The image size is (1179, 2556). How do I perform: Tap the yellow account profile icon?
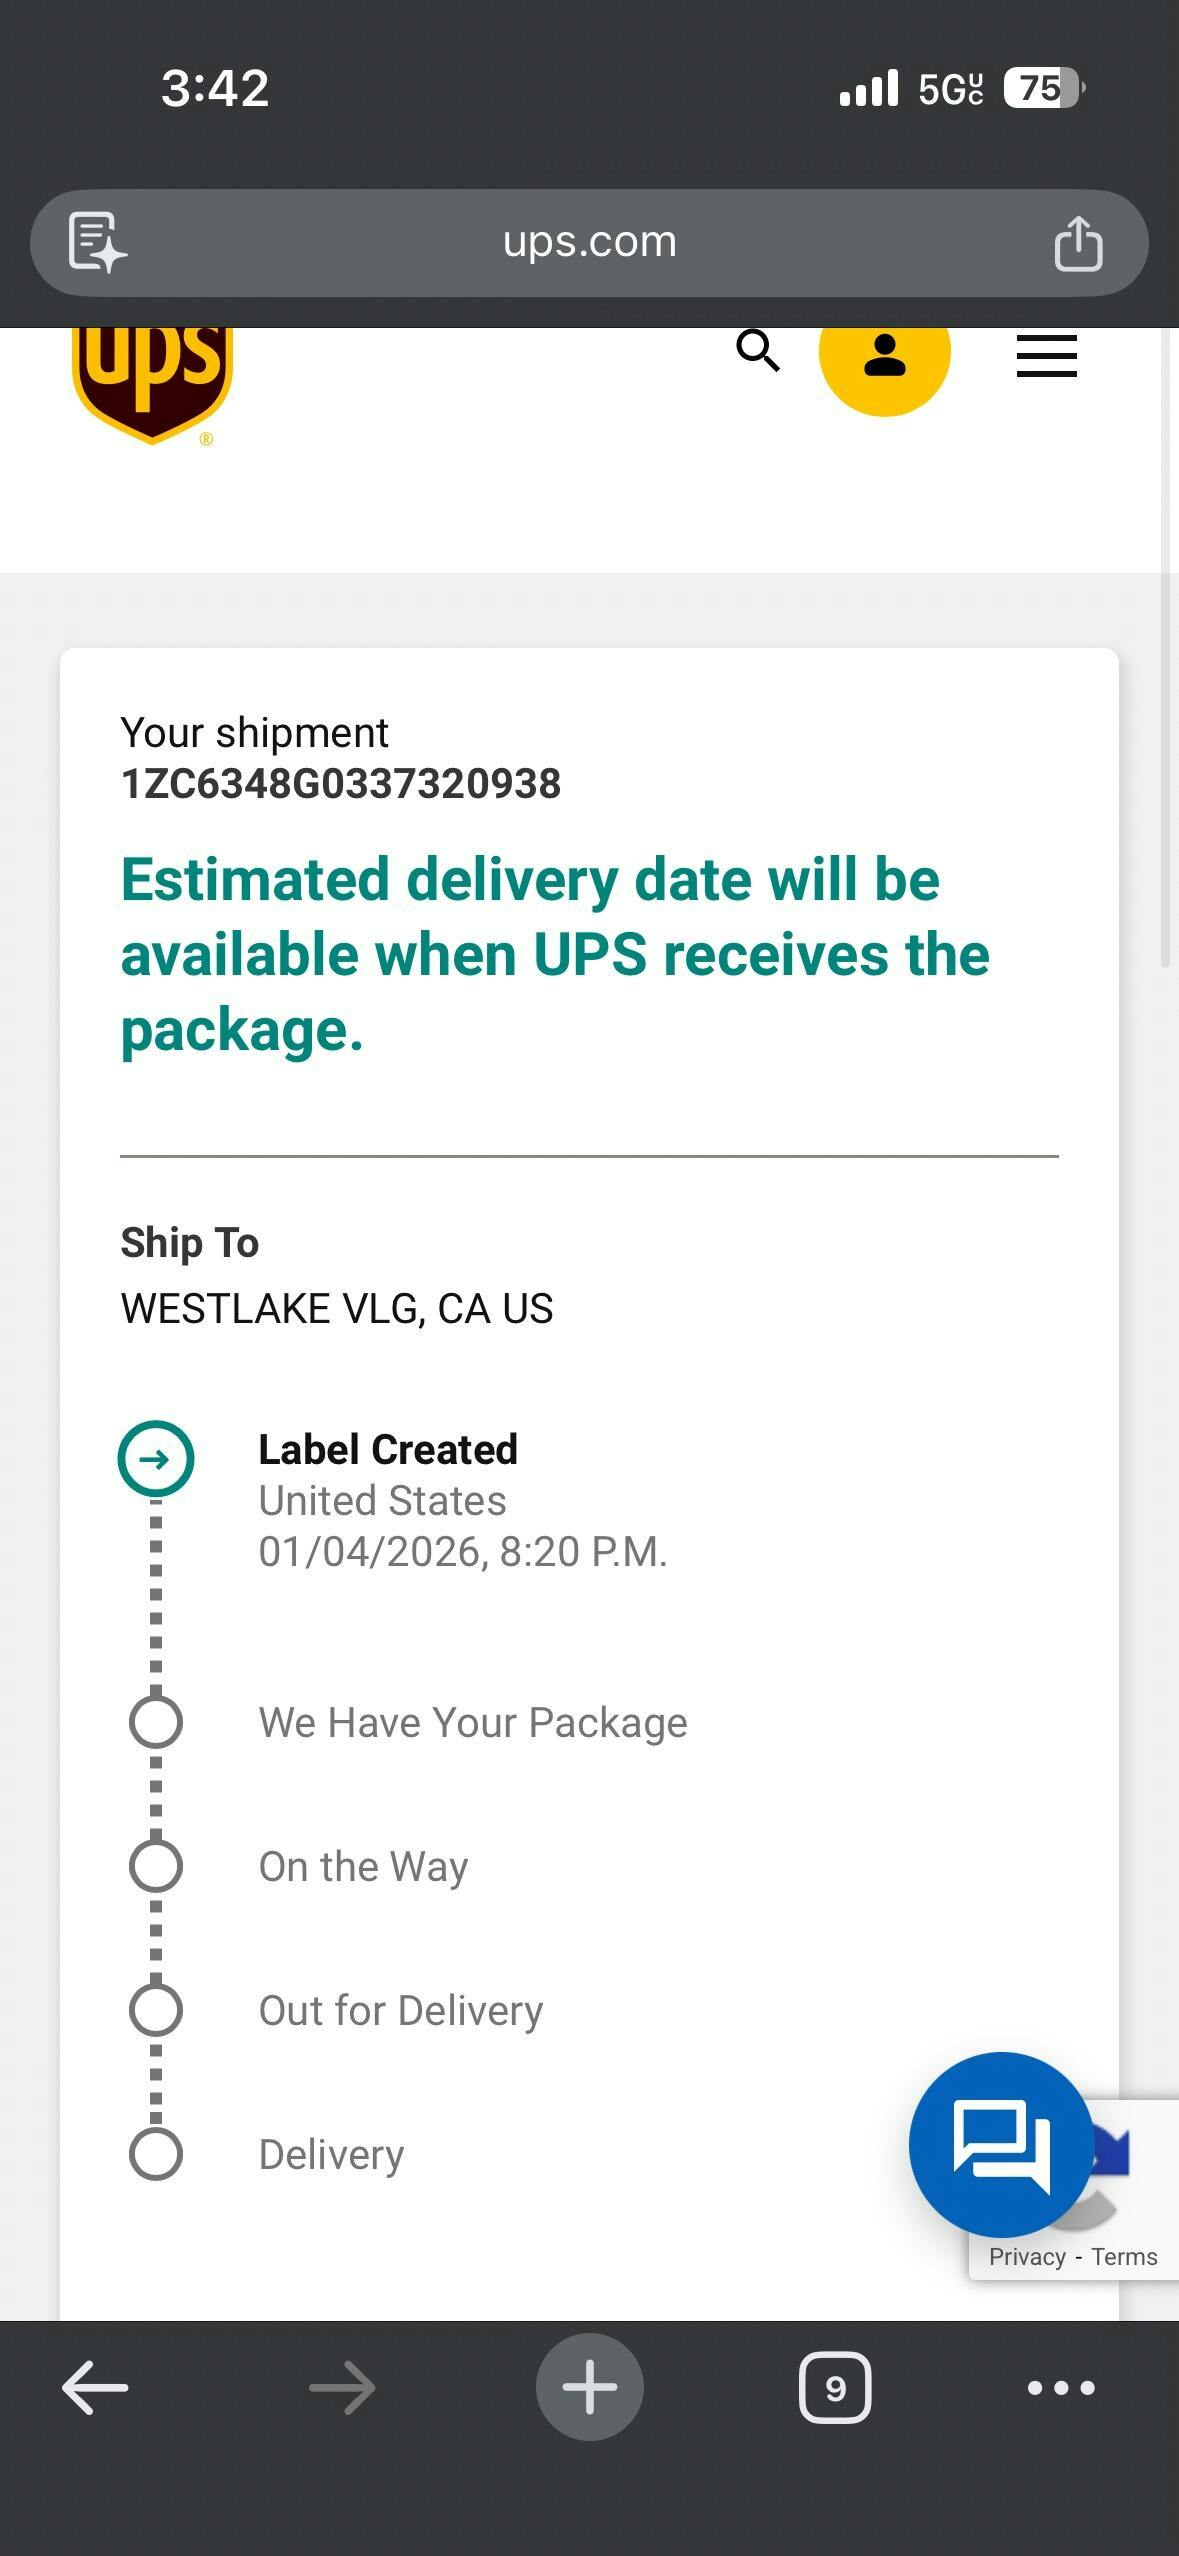pyautogui.click(x=884, y=355)
